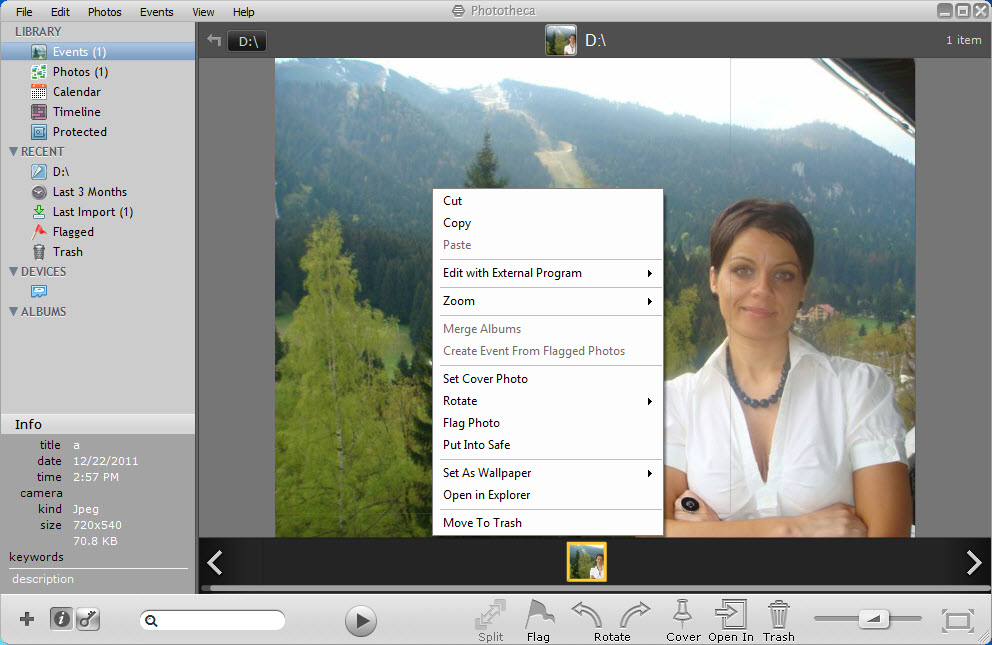992x645 pixels.
Task: Rotate photo counter-clockwise with left arrow
Action: coord(586,614)
